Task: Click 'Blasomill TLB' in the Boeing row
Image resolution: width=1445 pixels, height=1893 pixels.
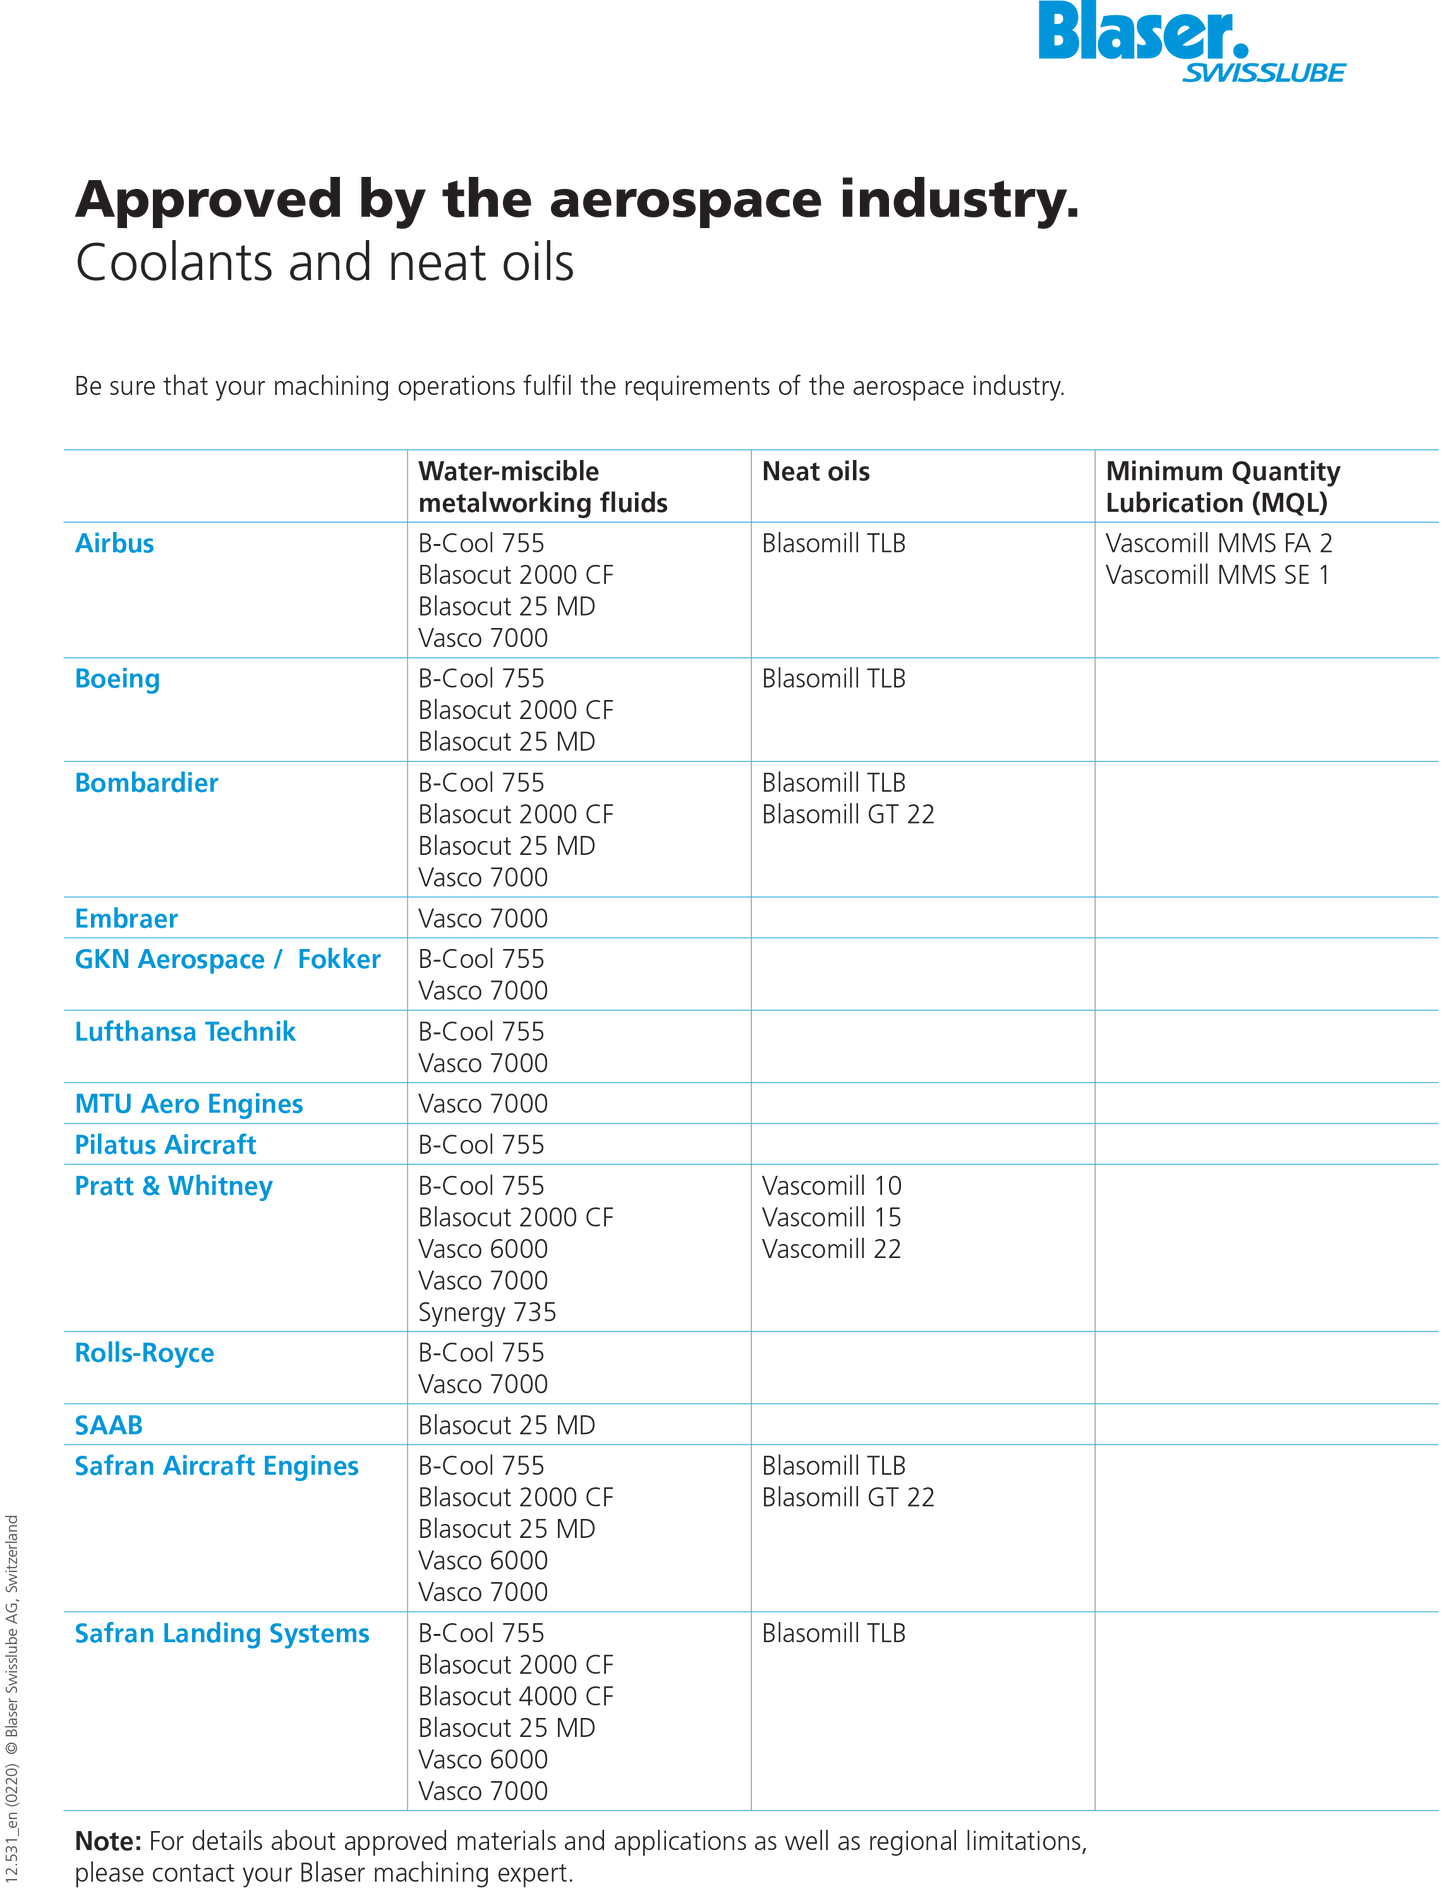Action: tap(833, 679)
